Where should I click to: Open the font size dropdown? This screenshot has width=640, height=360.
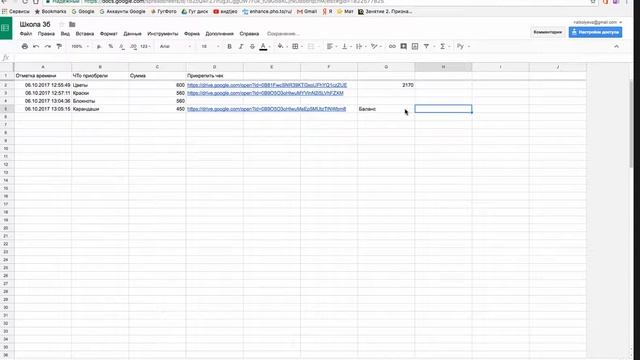[210, 47]
